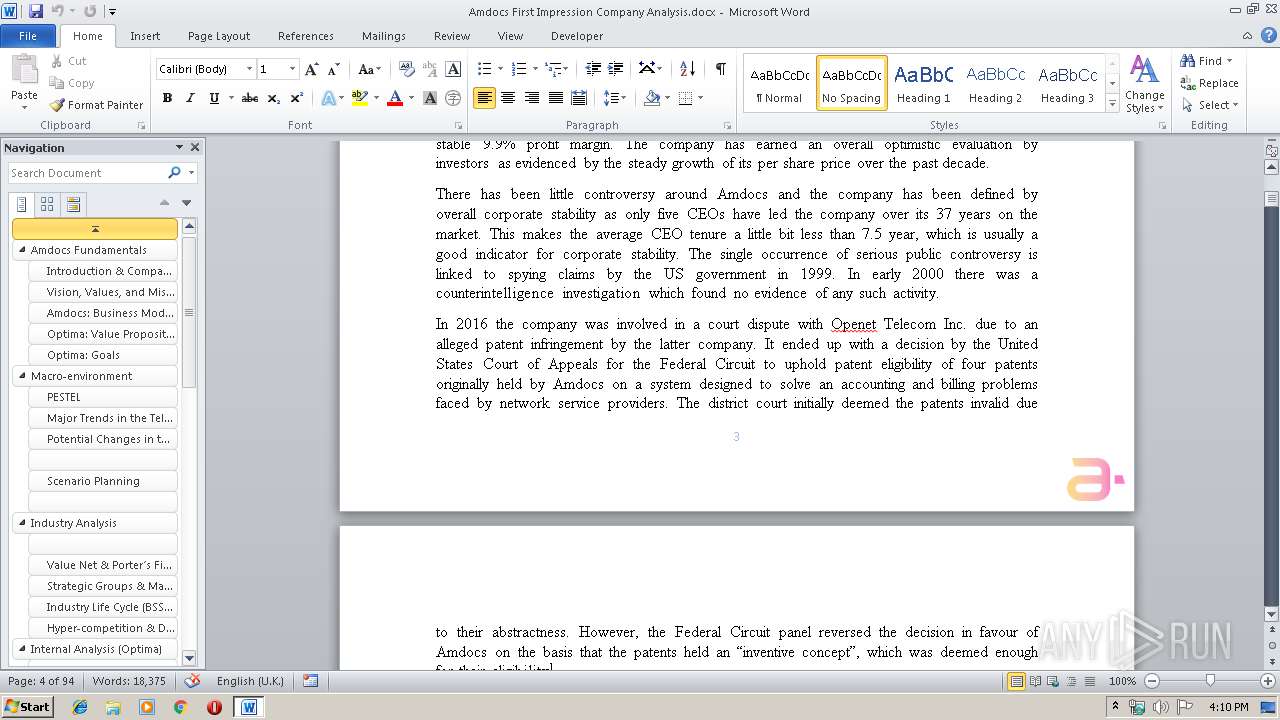This screenshot has height=720, width=1280.
Task: Open Change Styles menu
Action: [x=1144, y=85]
